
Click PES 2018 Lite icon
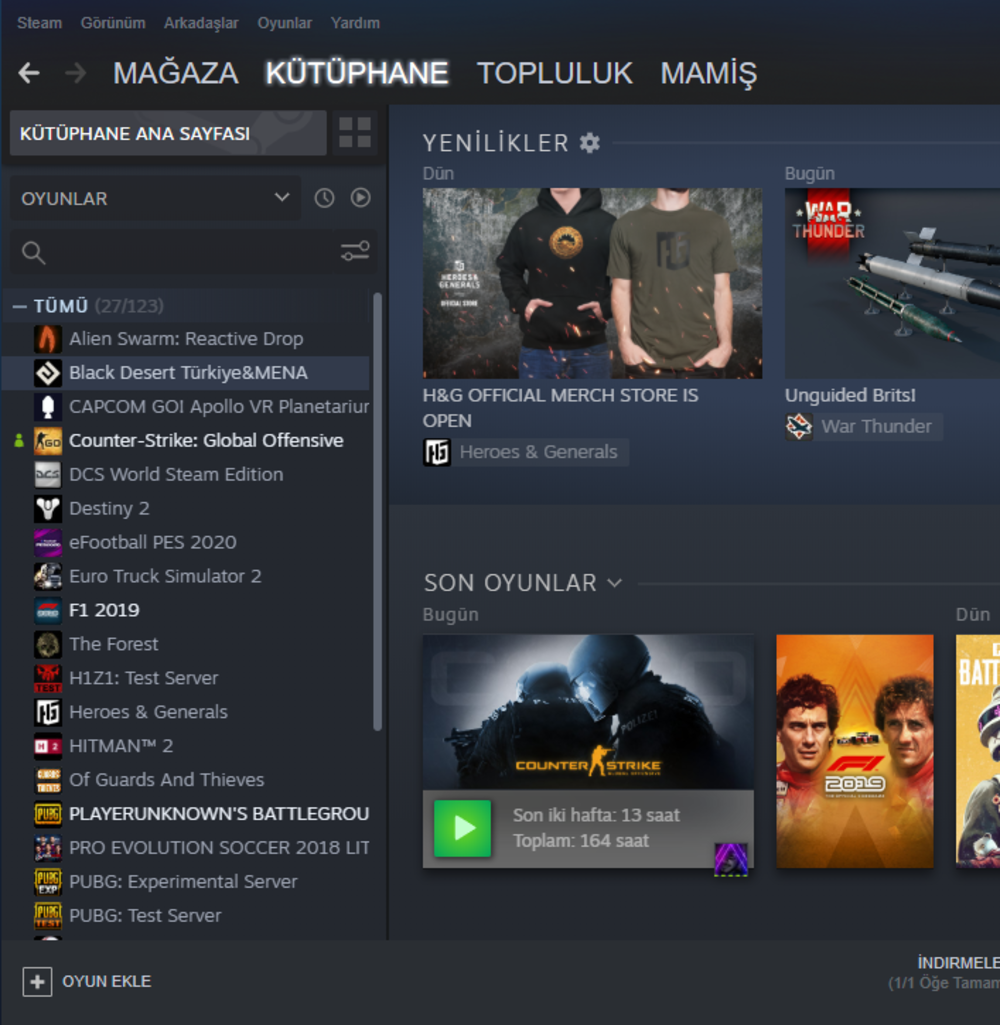(x=48, y=848)
